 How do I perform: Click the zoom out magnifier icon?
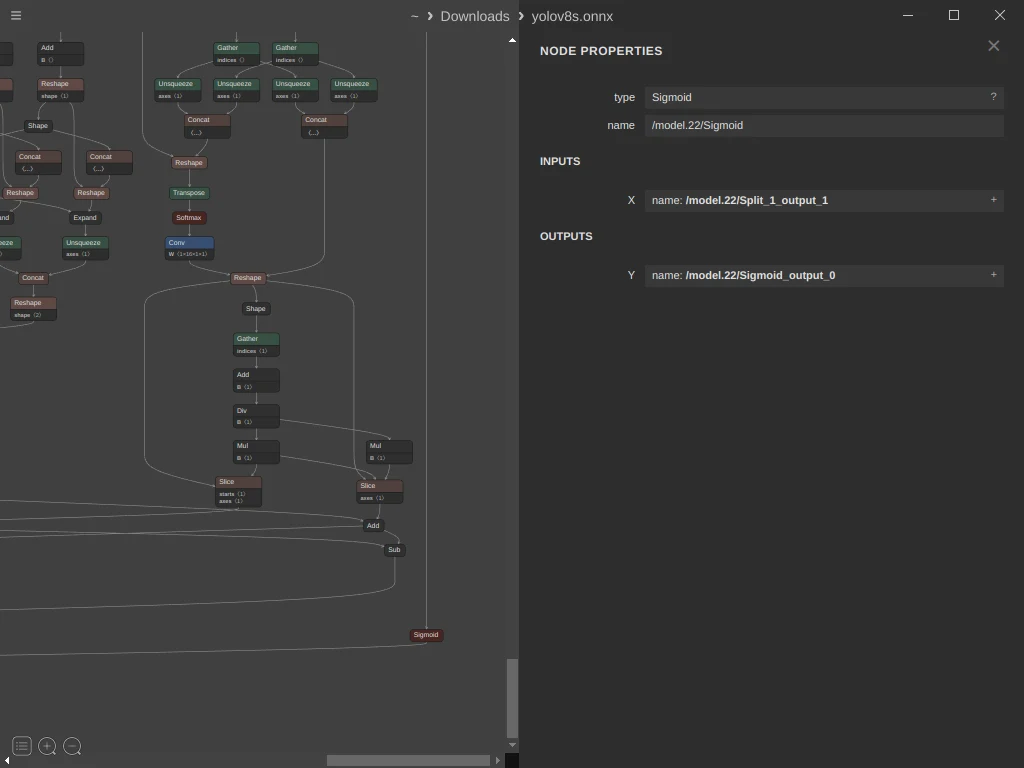pos(72,746)
